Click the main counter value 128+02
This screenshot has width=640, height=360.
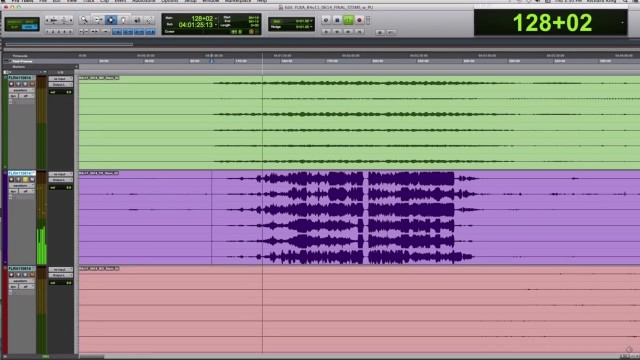[202, 18]
